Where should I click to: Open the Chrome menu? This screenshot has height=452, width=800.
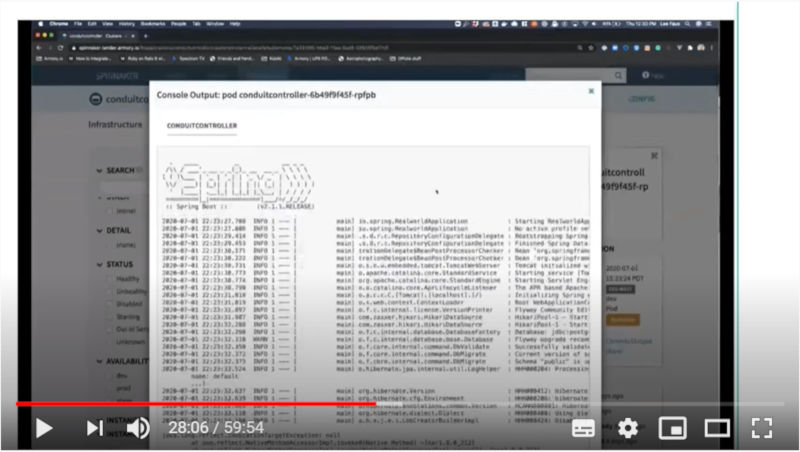tap(59, 23)
